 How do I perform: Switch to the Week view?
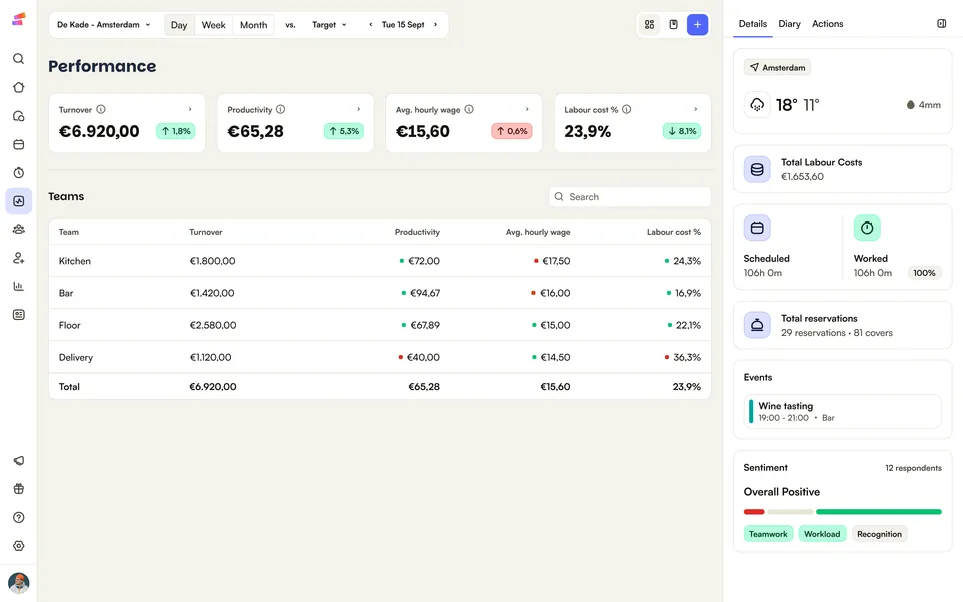pyautogui.click(x=213, y=25)
